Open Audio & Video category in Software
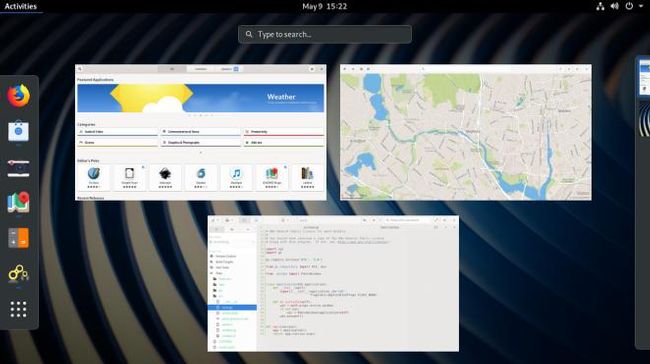The height and width of the screenshot is (364, 650). click(x=118, y=132)
